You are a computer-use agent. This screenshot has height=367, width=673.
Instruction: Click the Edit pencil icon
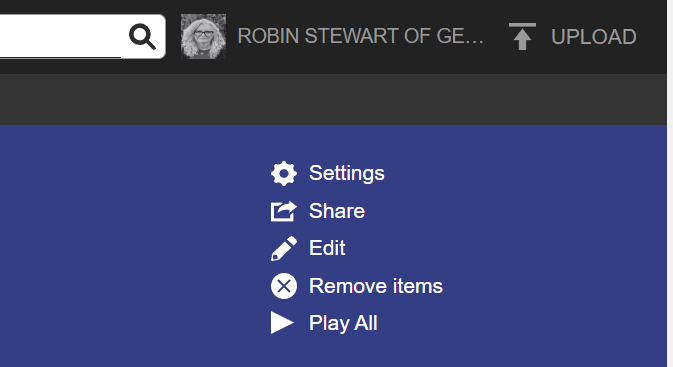click(x=284, y=249)
